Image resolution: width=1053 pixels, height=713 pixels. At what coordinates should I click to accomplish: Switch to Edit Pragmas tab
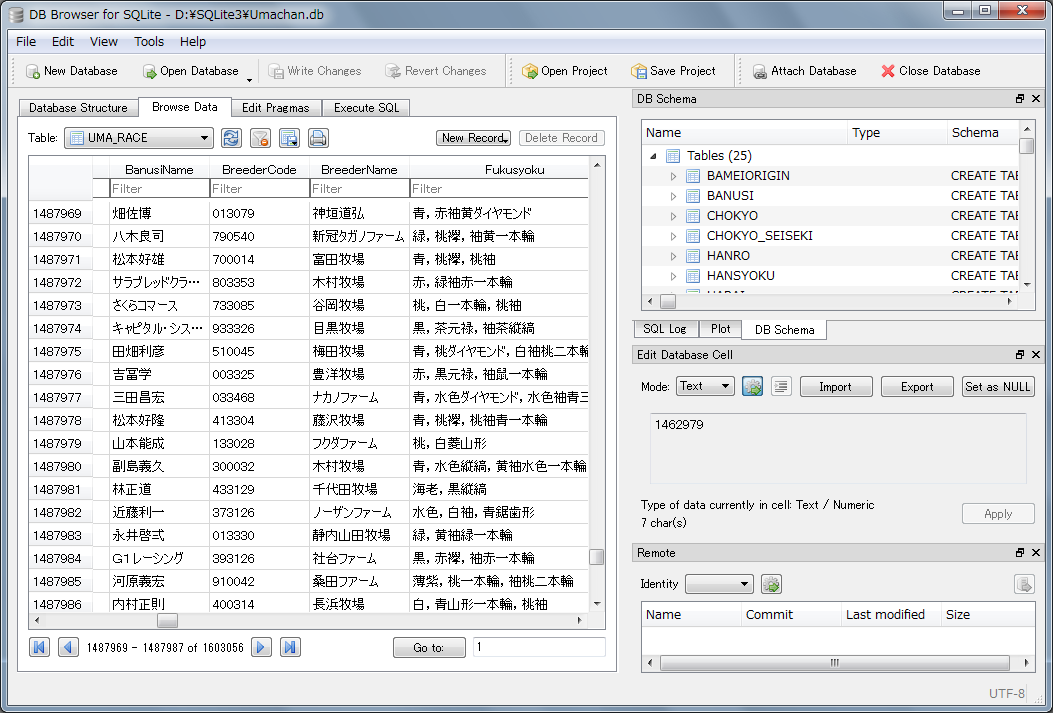click(276, 108)
